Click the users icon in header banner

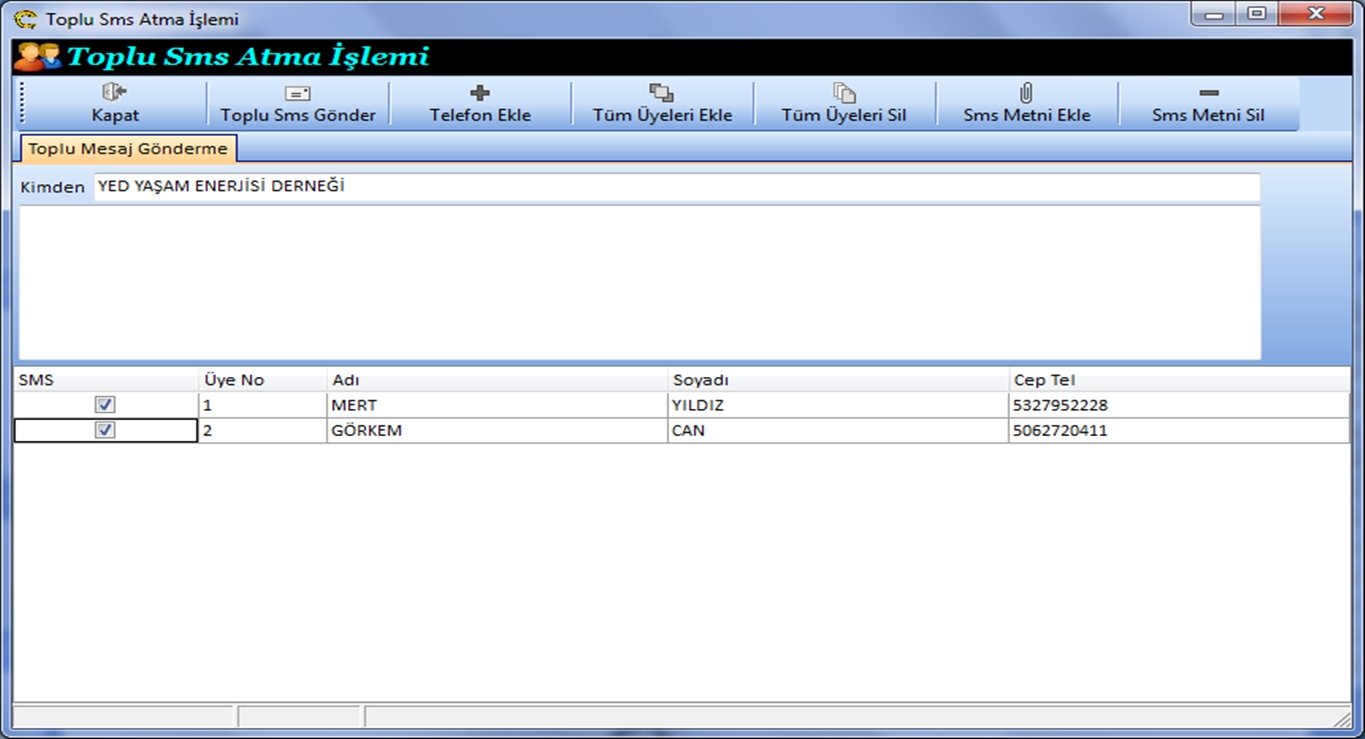(37, 57)
